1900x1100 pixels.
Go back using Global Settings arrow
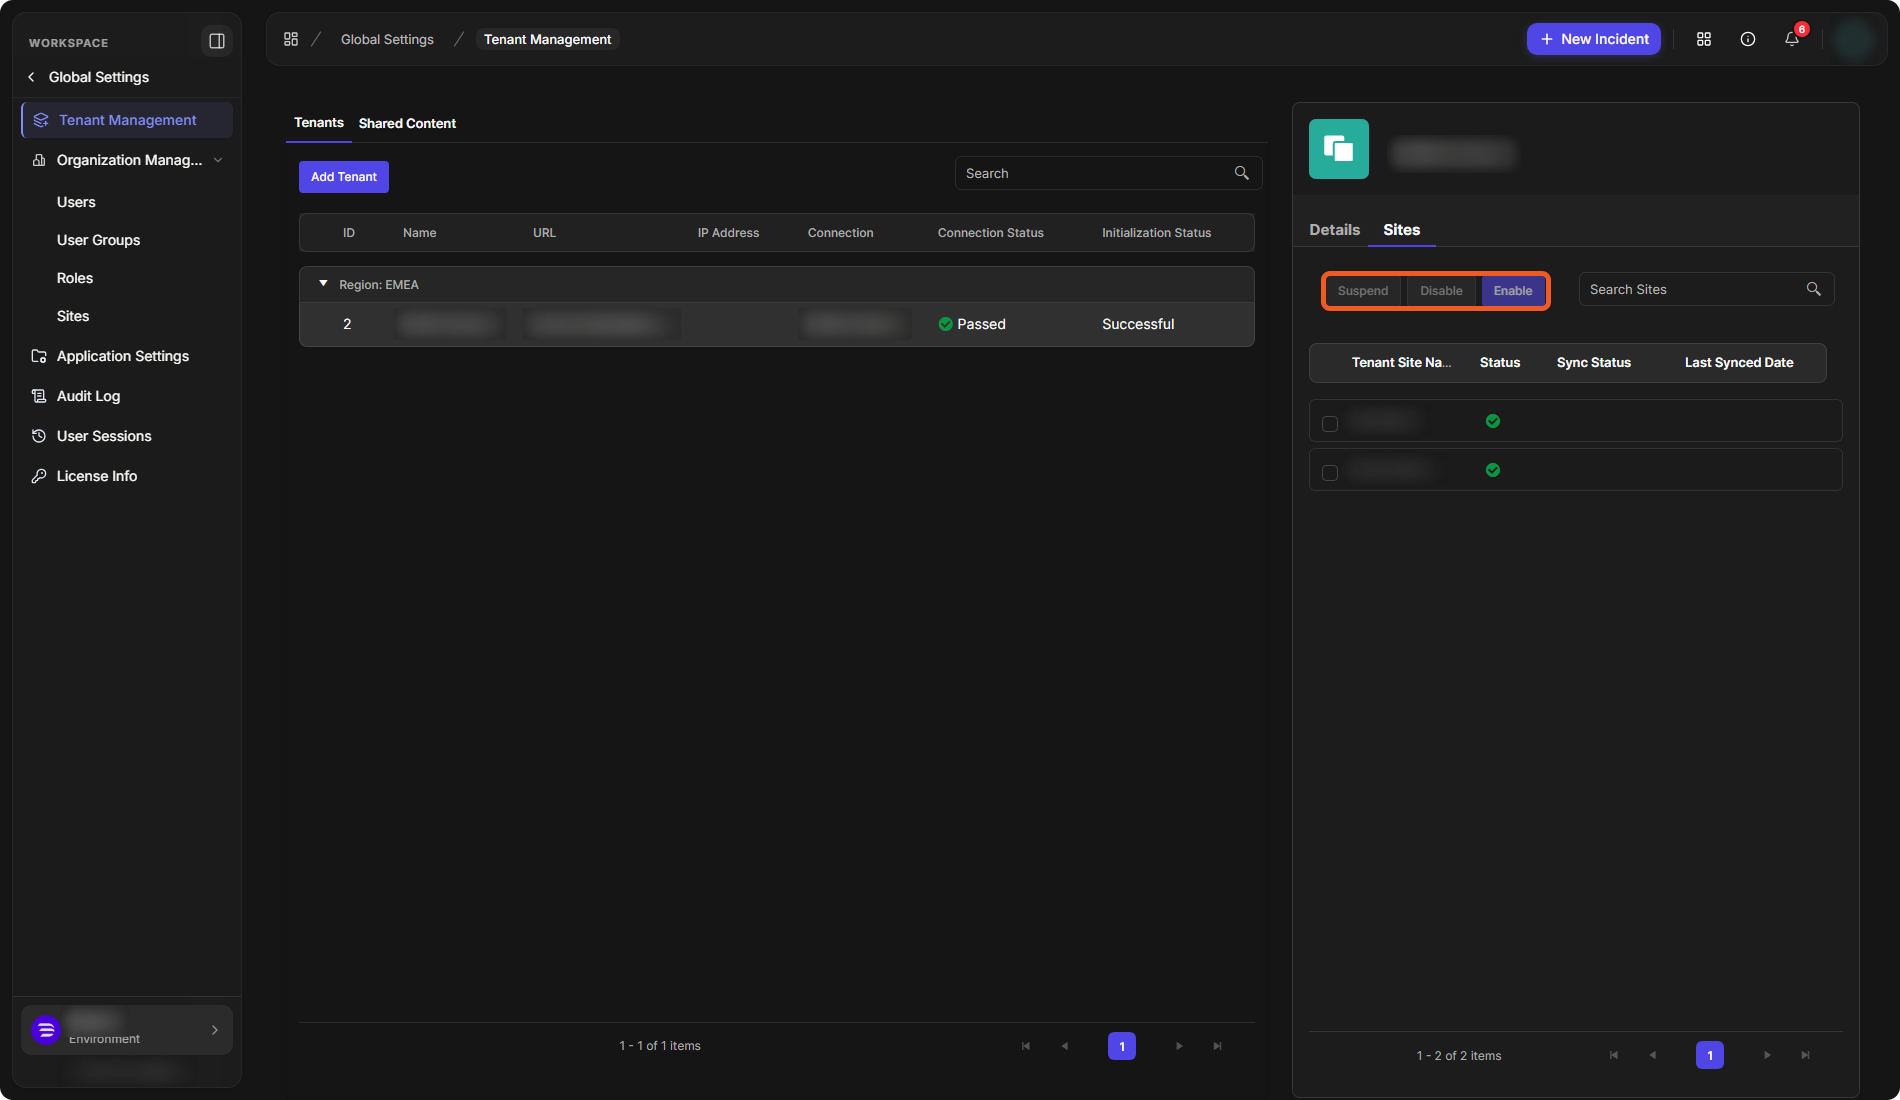coord(31,77)
